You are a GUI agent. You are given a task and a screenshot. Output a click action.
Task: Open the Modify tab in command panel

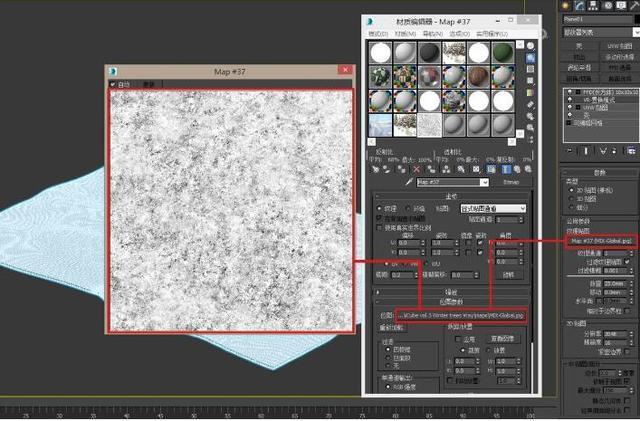point(580,5)
